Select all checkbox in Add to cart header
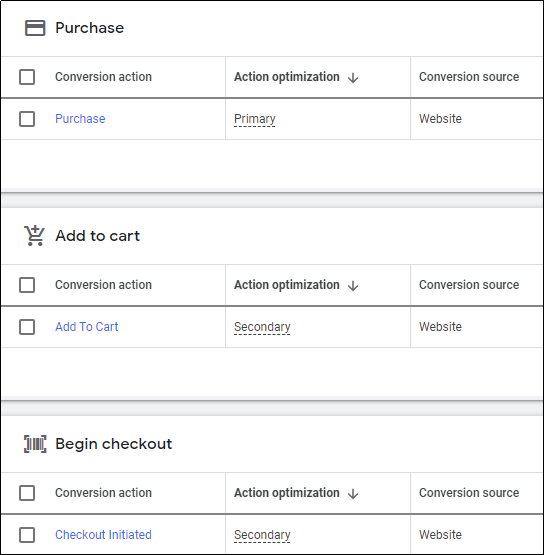Screen dimensions: 544x555 tap(27, 285)
